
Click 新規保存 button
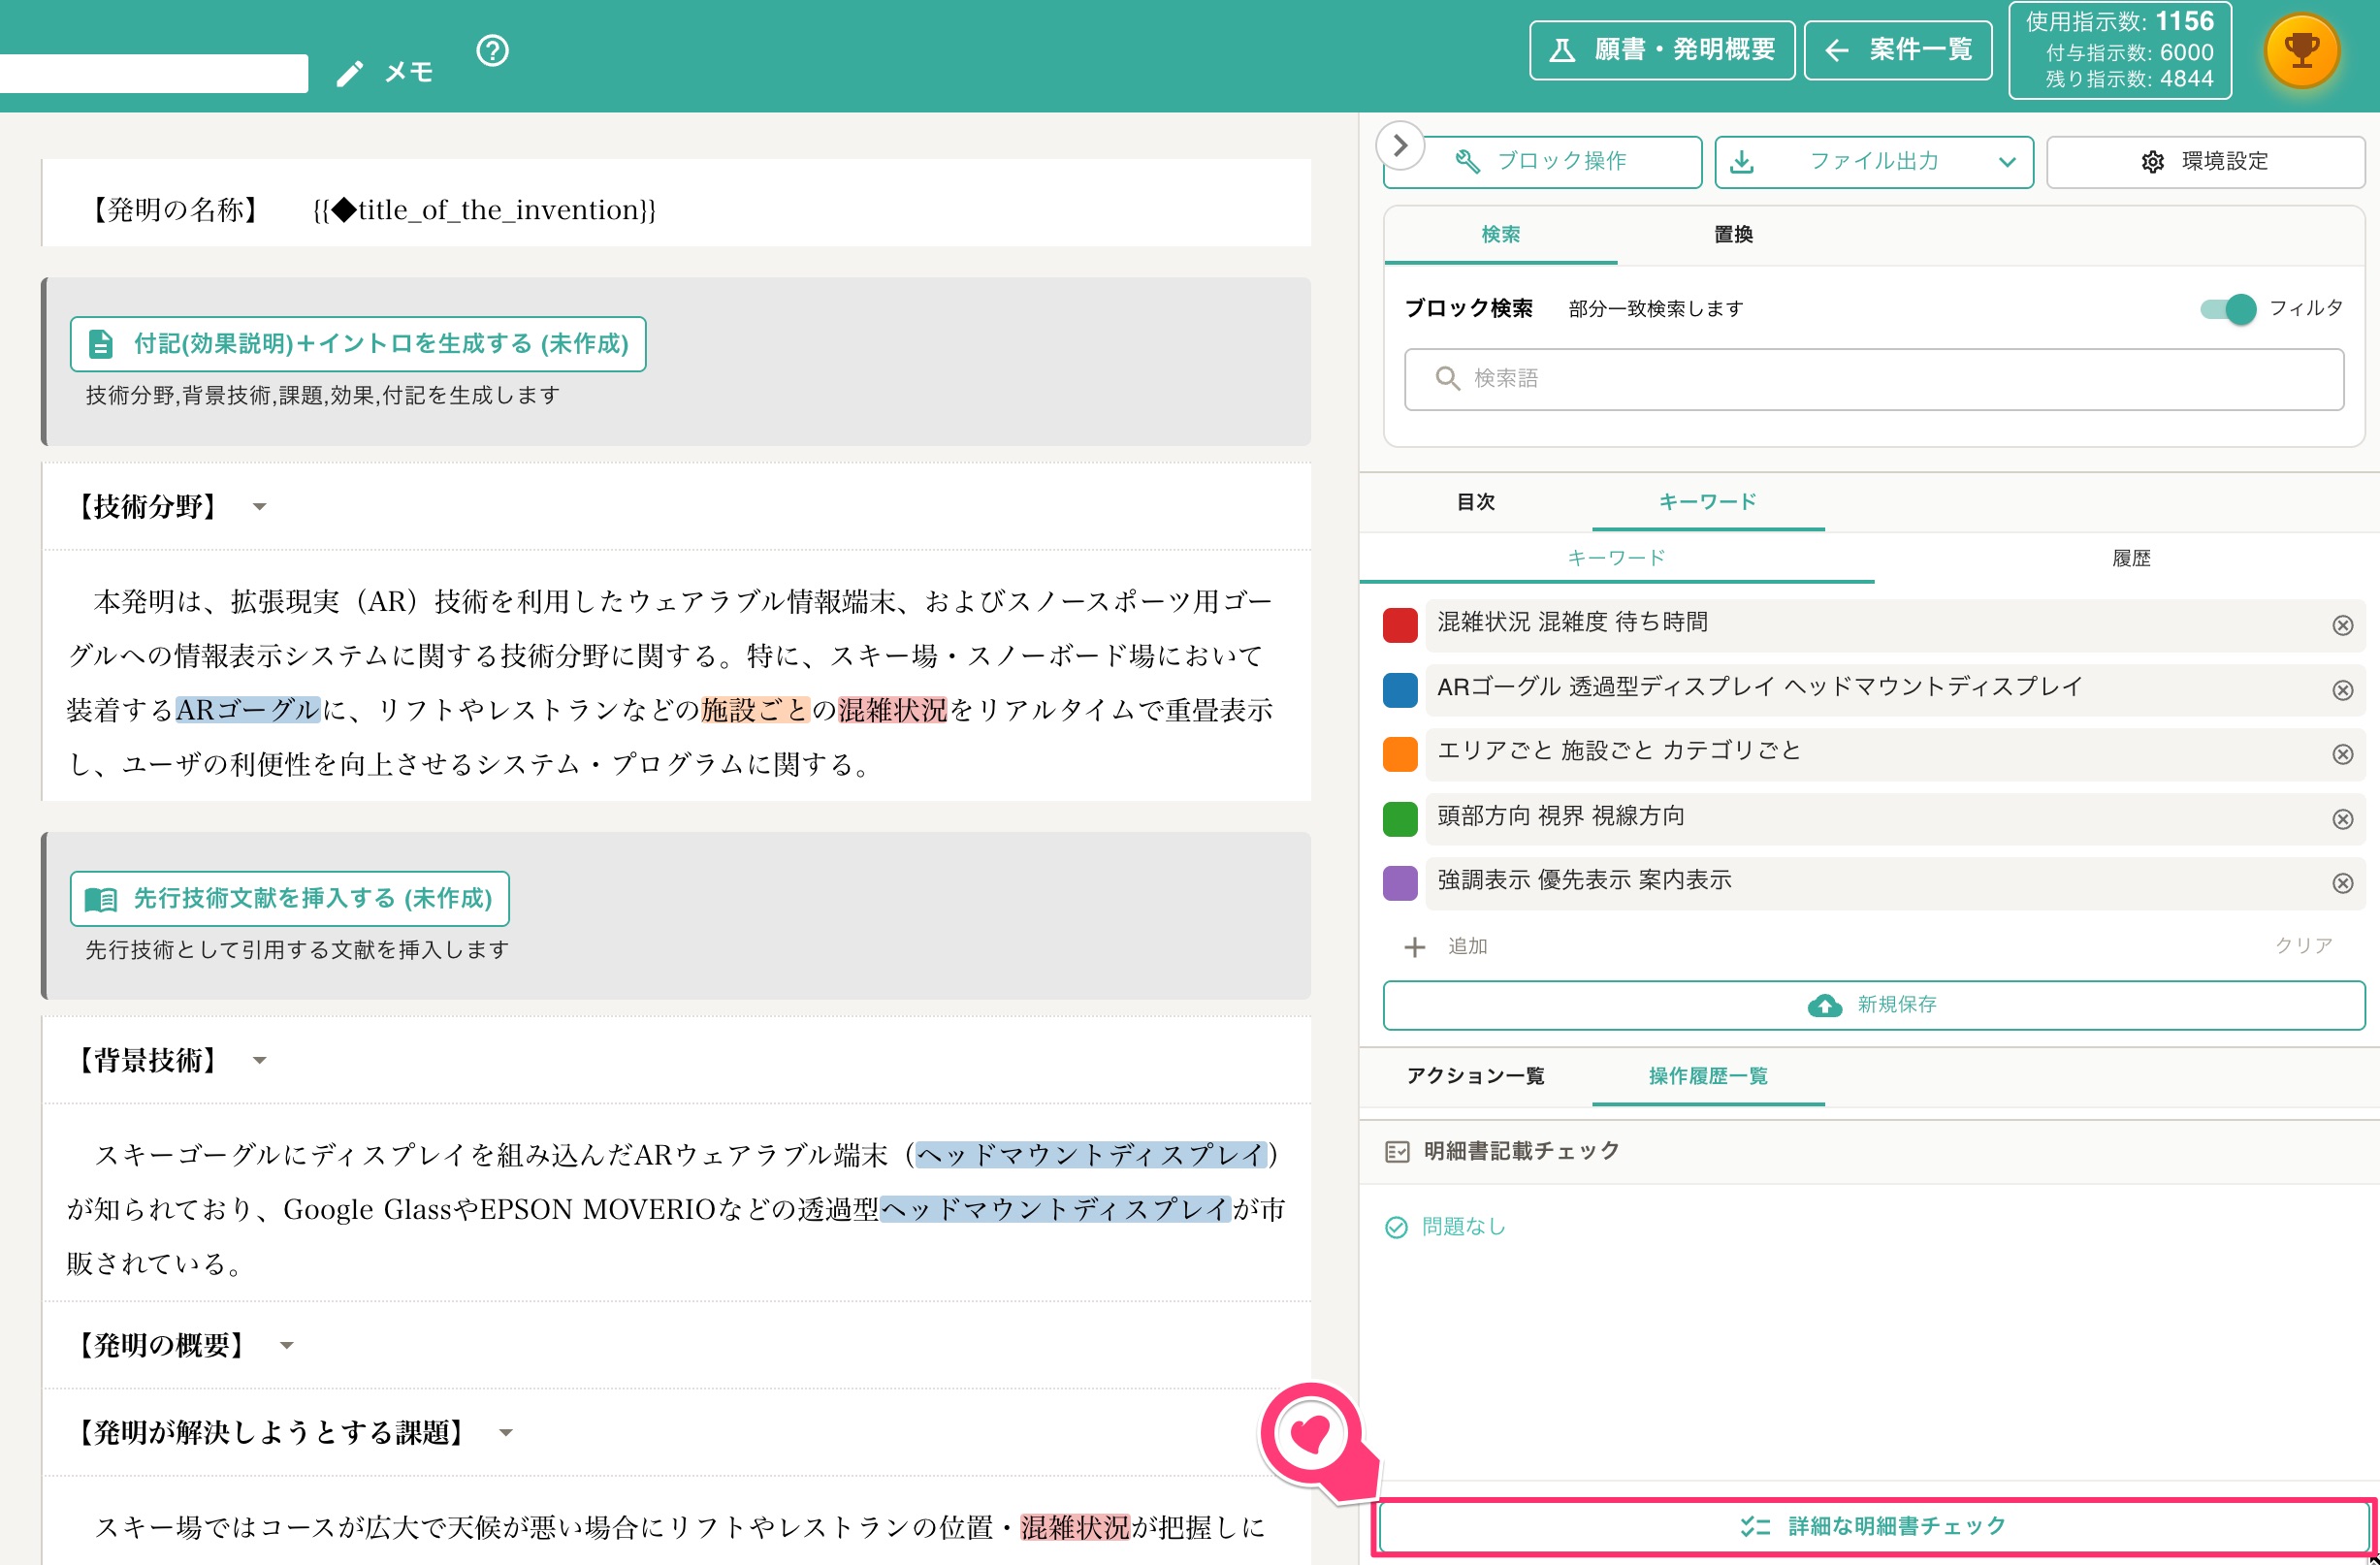[x=1873, y=1005]
